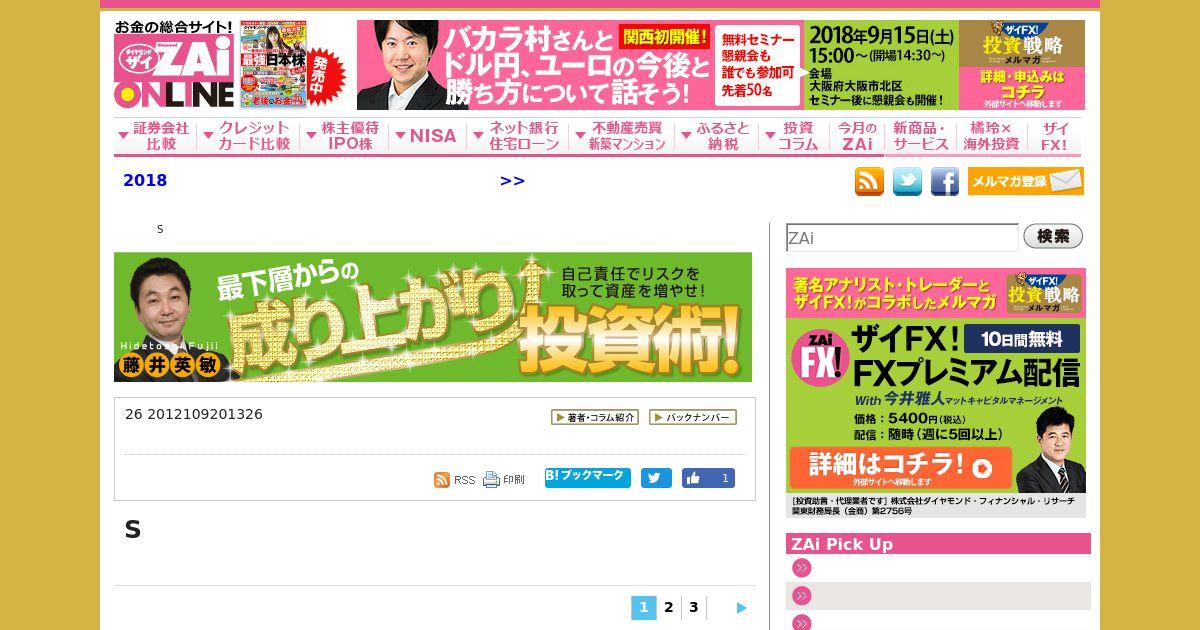Viewport: 1200px width, 630px height.
Task: Open the ザイFX! FXプレミアム配信 ad
Action: [936, 393]
